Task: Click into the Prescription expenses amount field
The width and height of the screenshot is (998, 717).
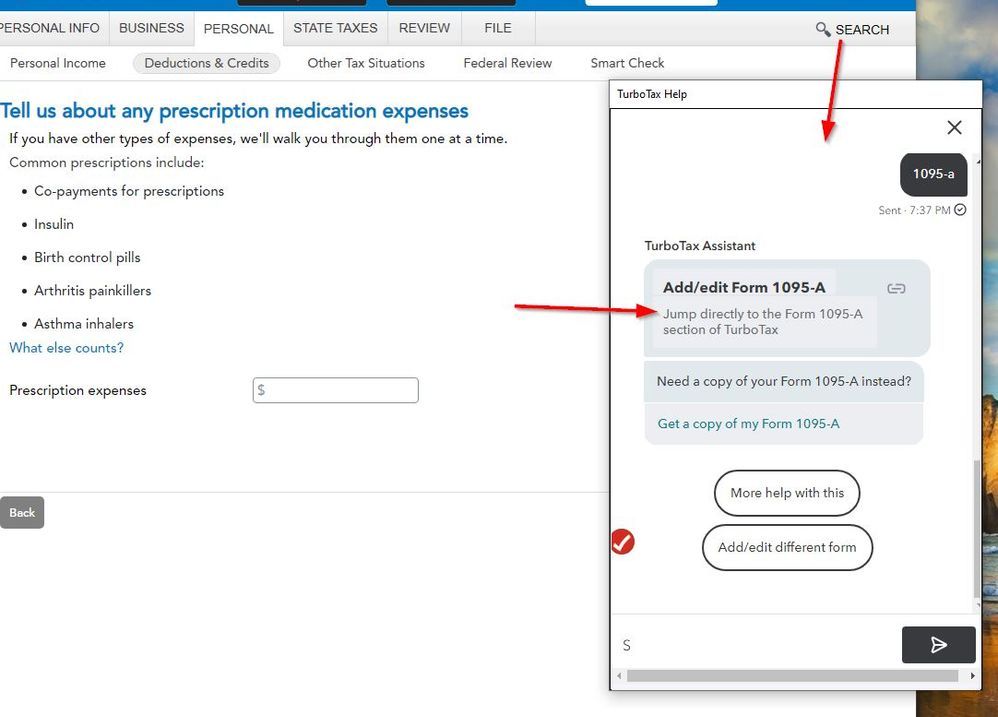Action: pyautogui.click(x=335, y=390)
